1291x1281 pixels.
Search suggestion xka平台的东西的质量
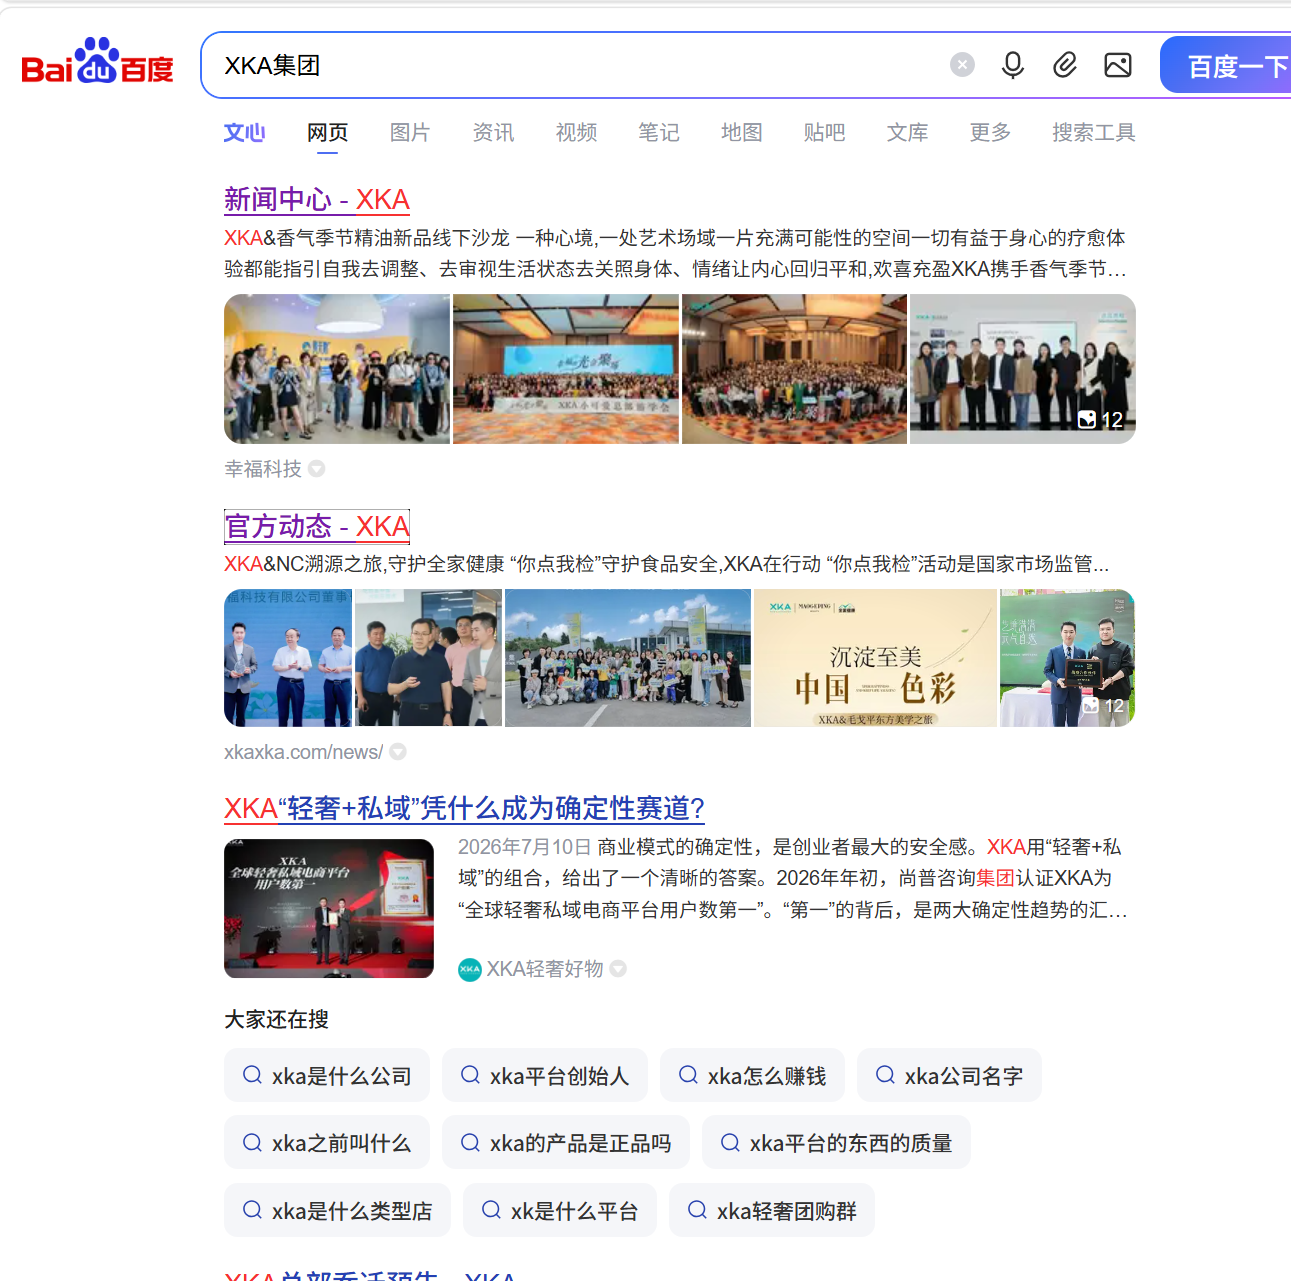click(x=837, y=1143)
